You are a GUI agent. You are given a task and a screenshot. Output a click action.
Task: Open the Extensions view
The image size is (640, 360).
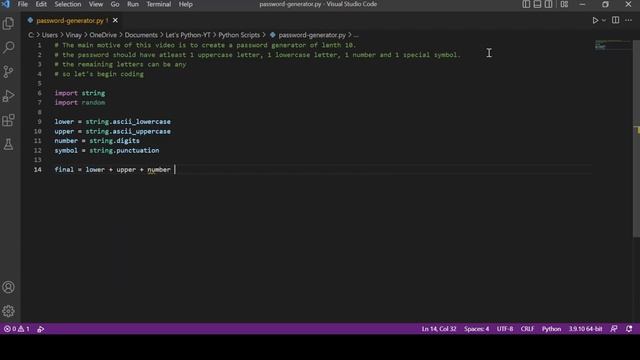click(9, 120)
